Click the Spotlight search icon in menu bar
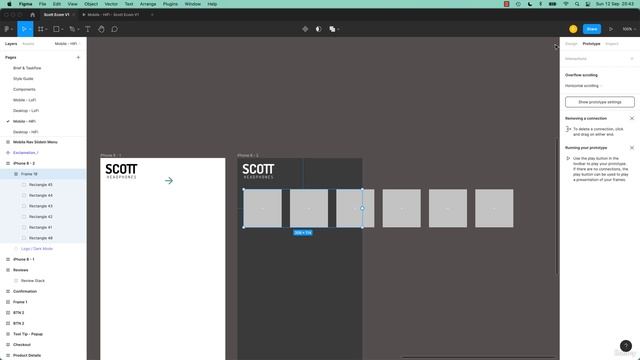 577,4
